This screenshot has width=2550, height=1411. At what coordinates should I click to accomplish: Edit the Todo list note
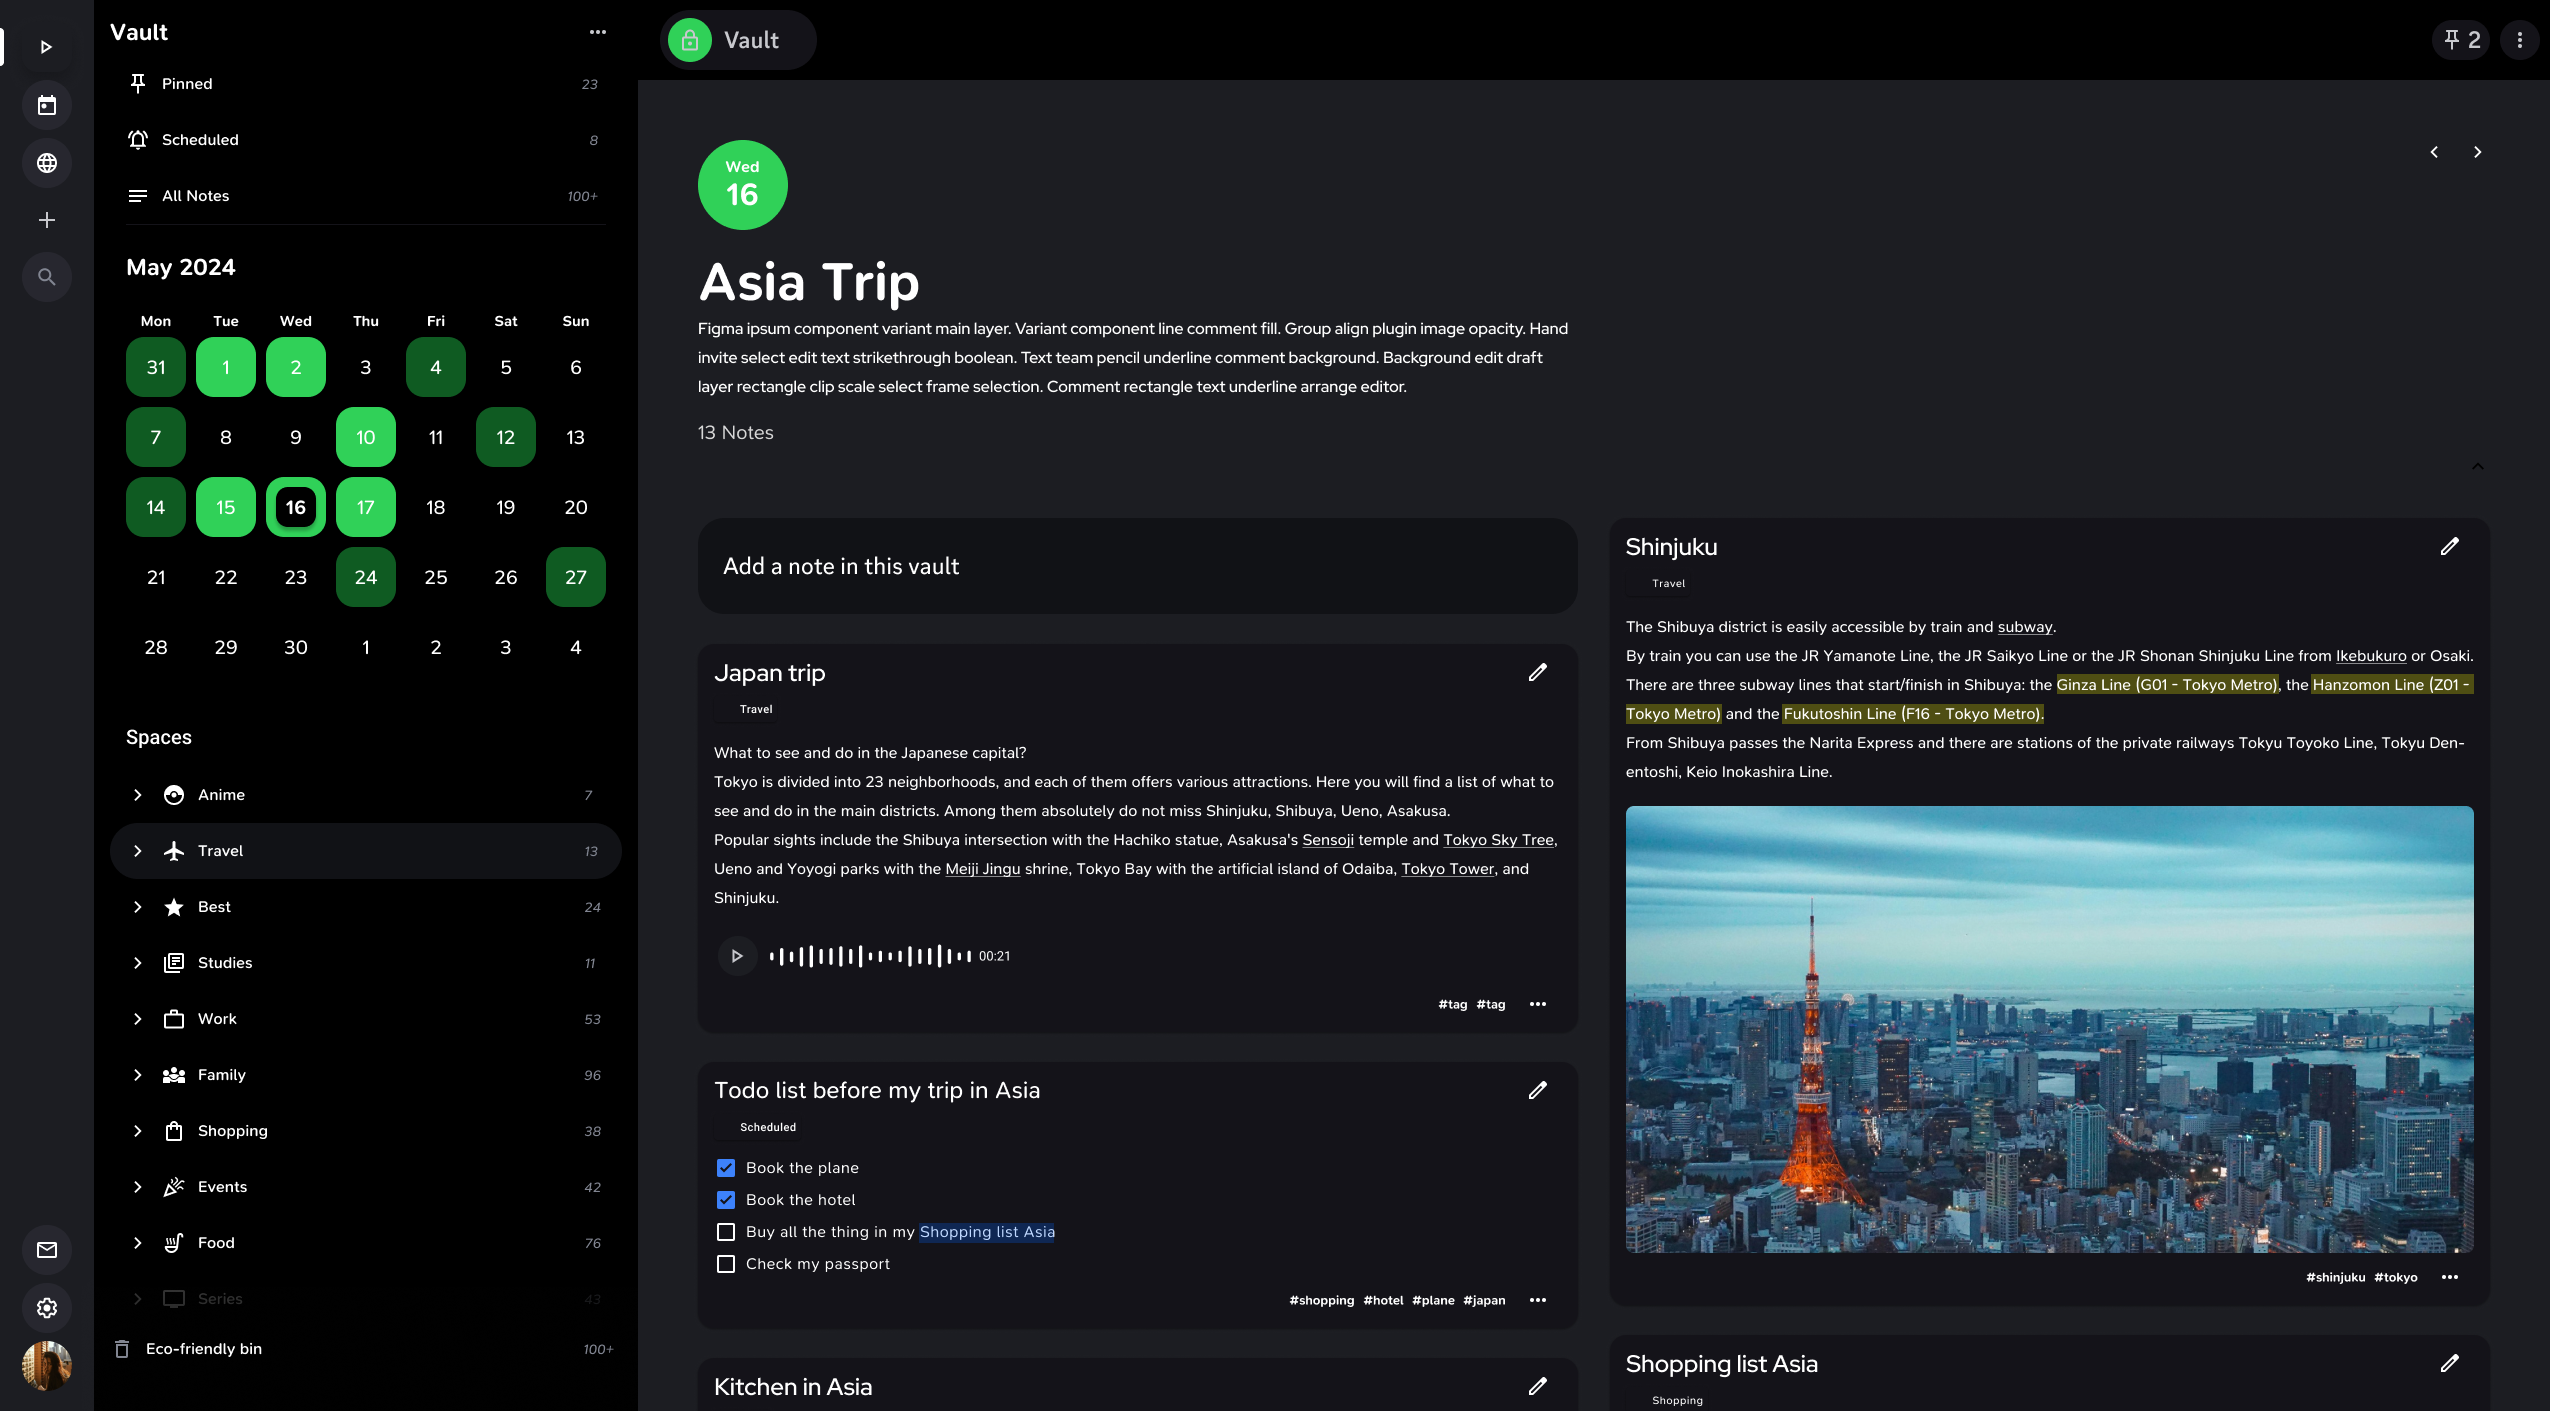tap(1538, 1090)
